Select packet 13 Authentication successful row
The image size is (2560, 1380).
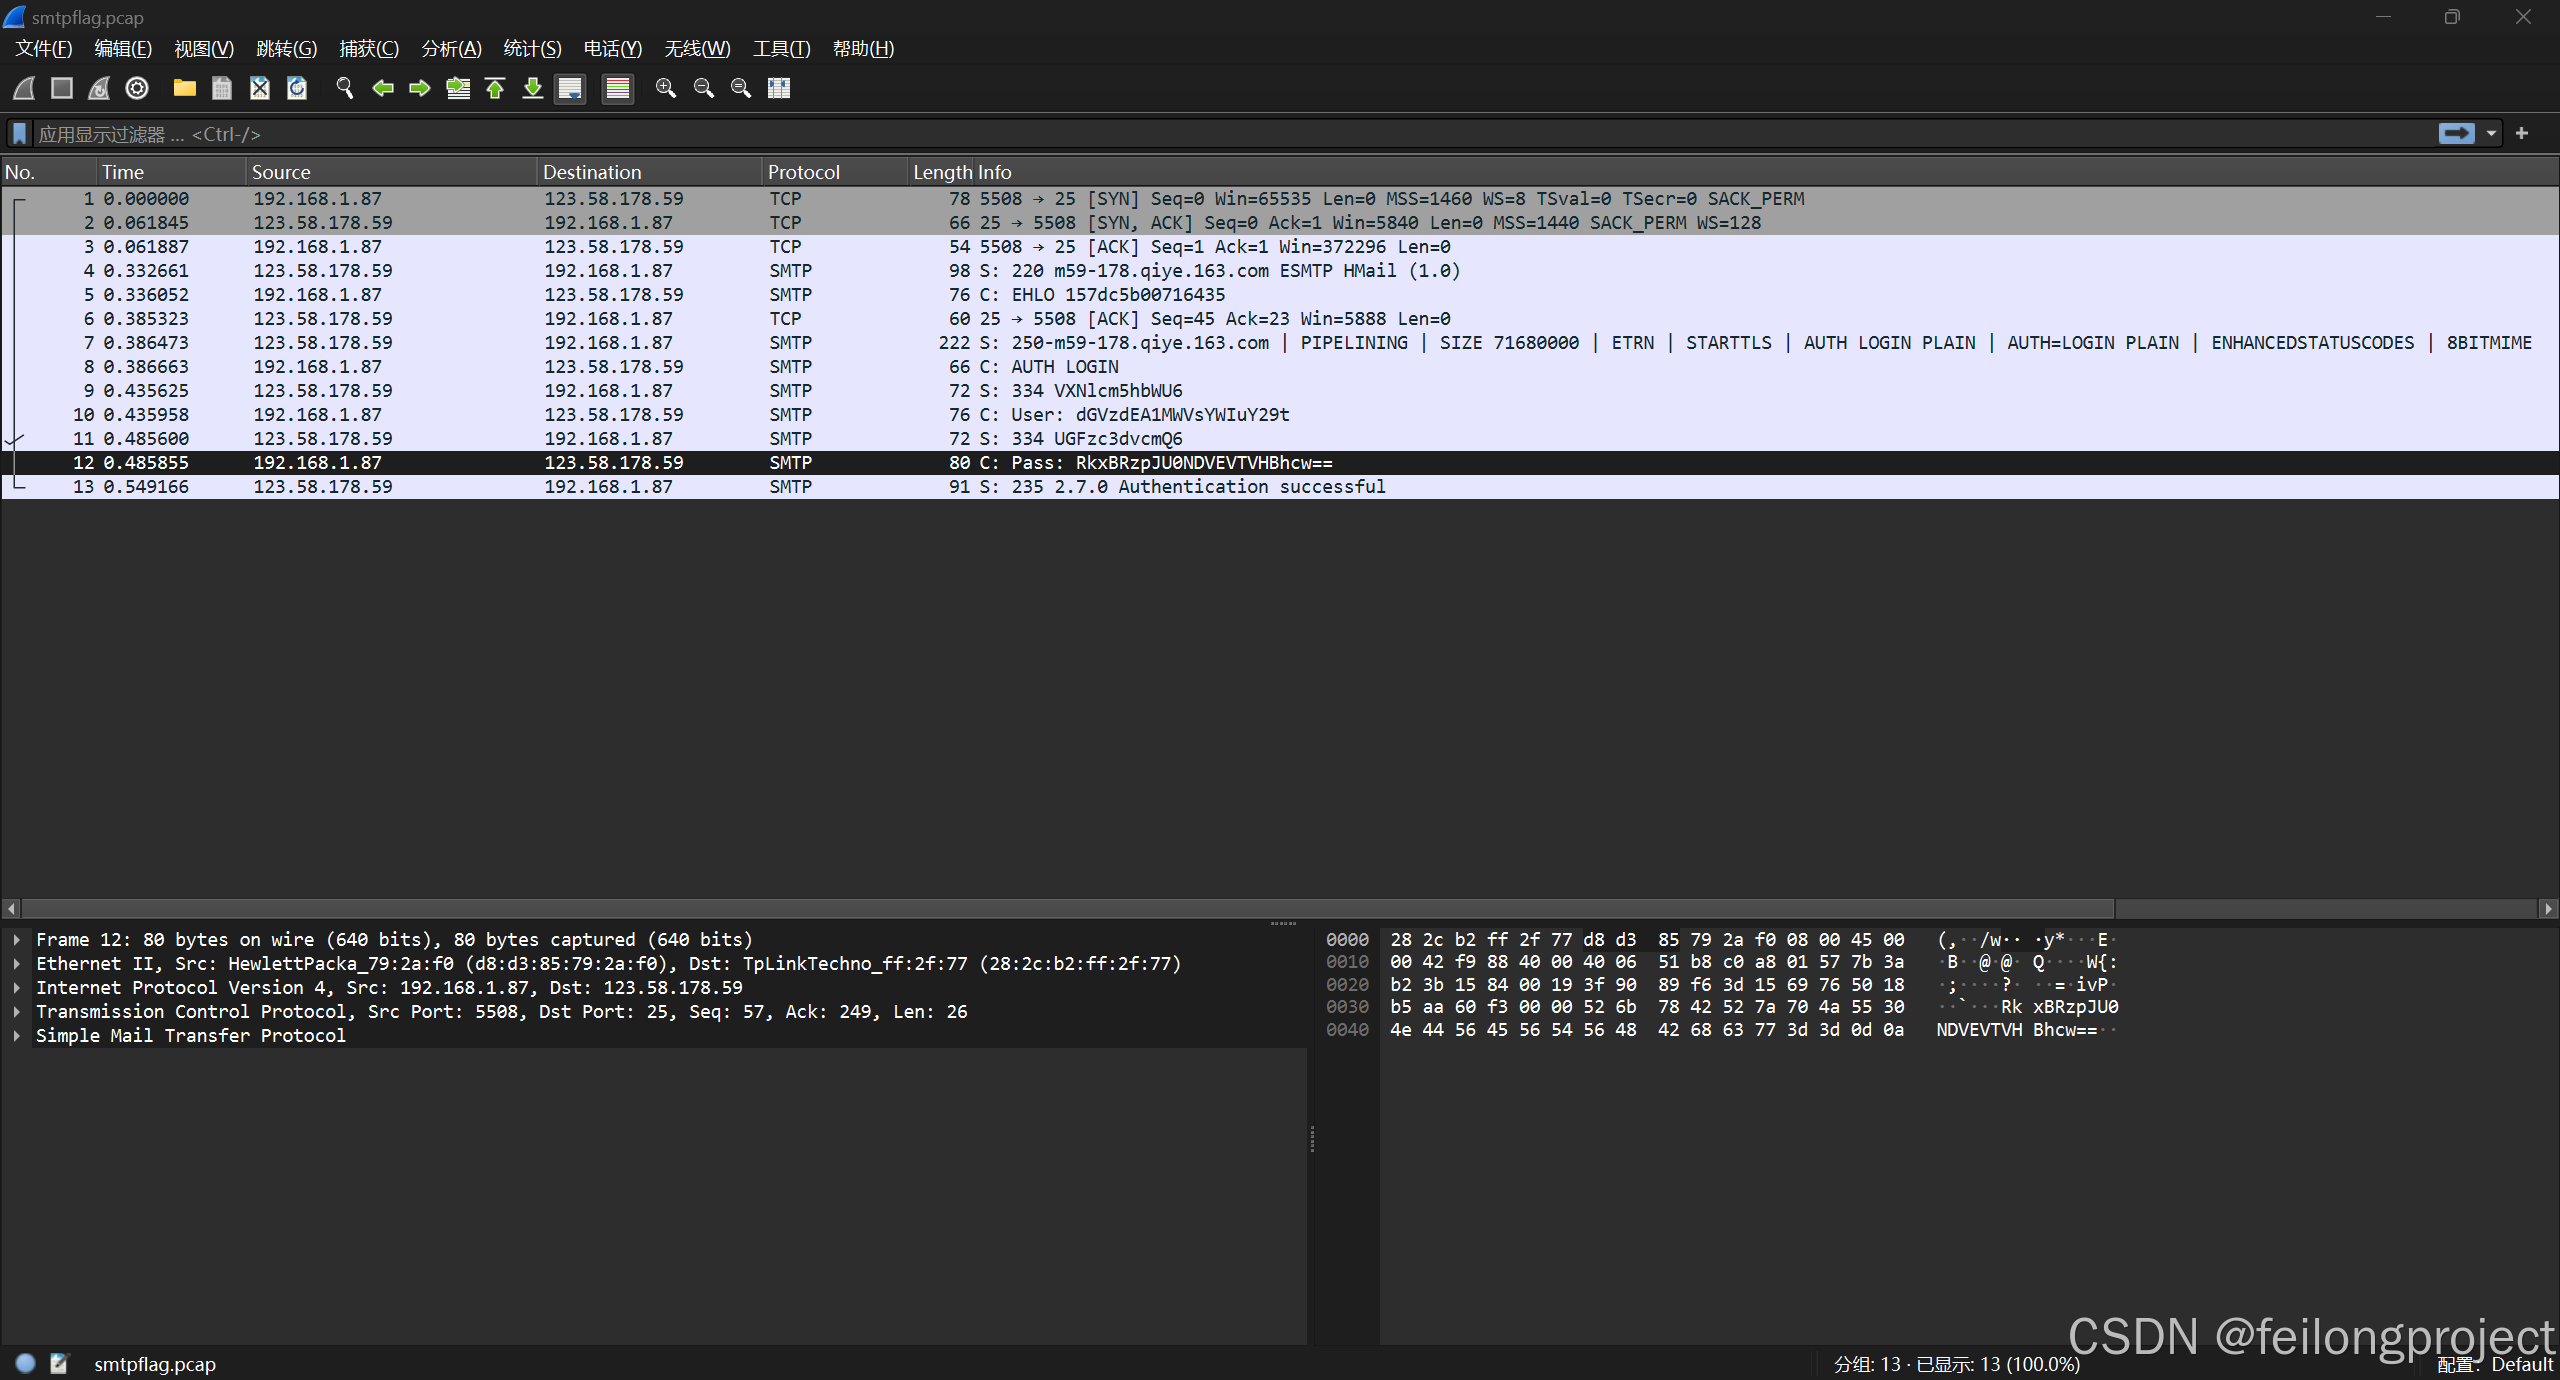pyautogui.click(x=1200, y=487)
